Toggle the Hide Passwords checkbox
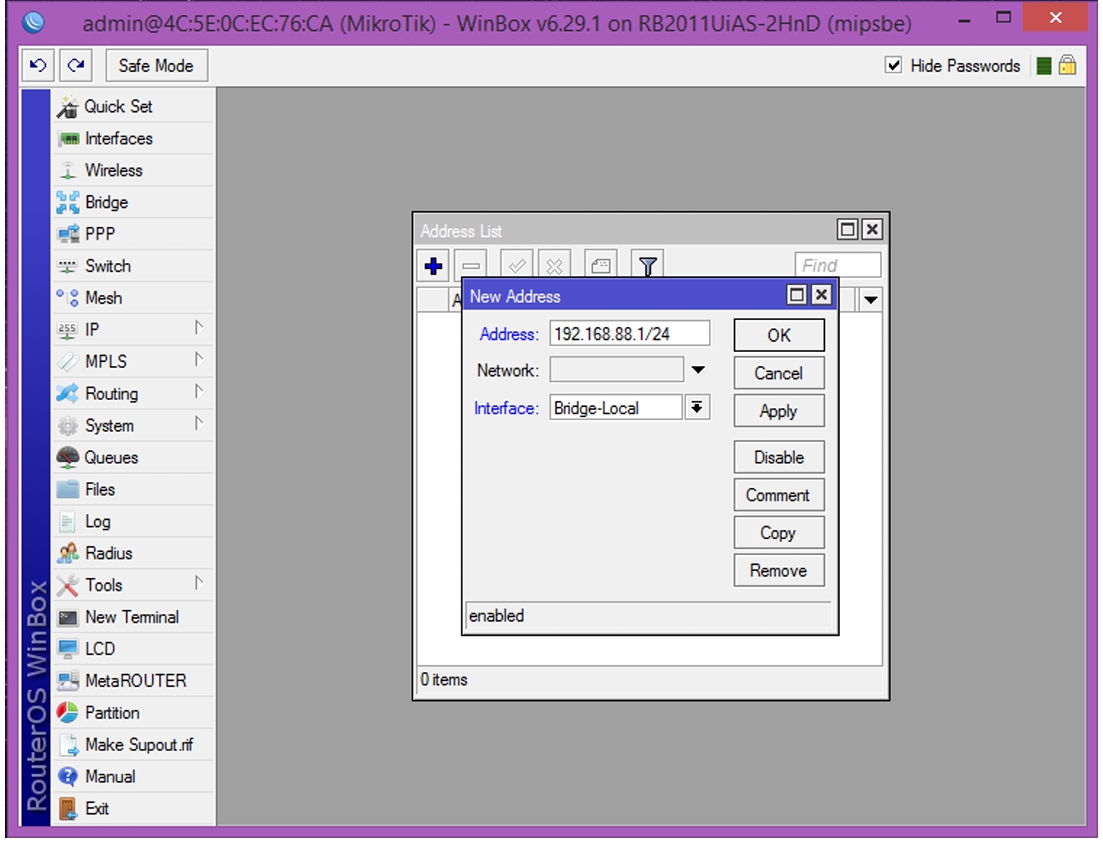This screenshot has width=1103, height=844. point(893,65)
